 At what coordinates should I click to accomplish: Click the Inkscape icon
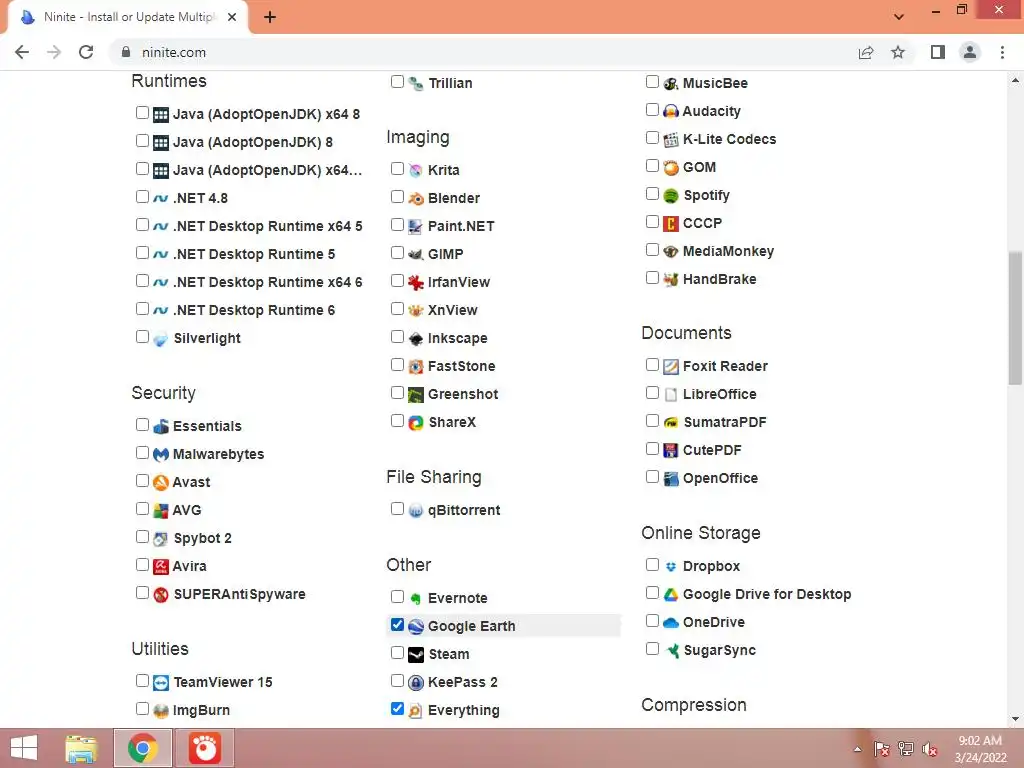pos(416,339)
